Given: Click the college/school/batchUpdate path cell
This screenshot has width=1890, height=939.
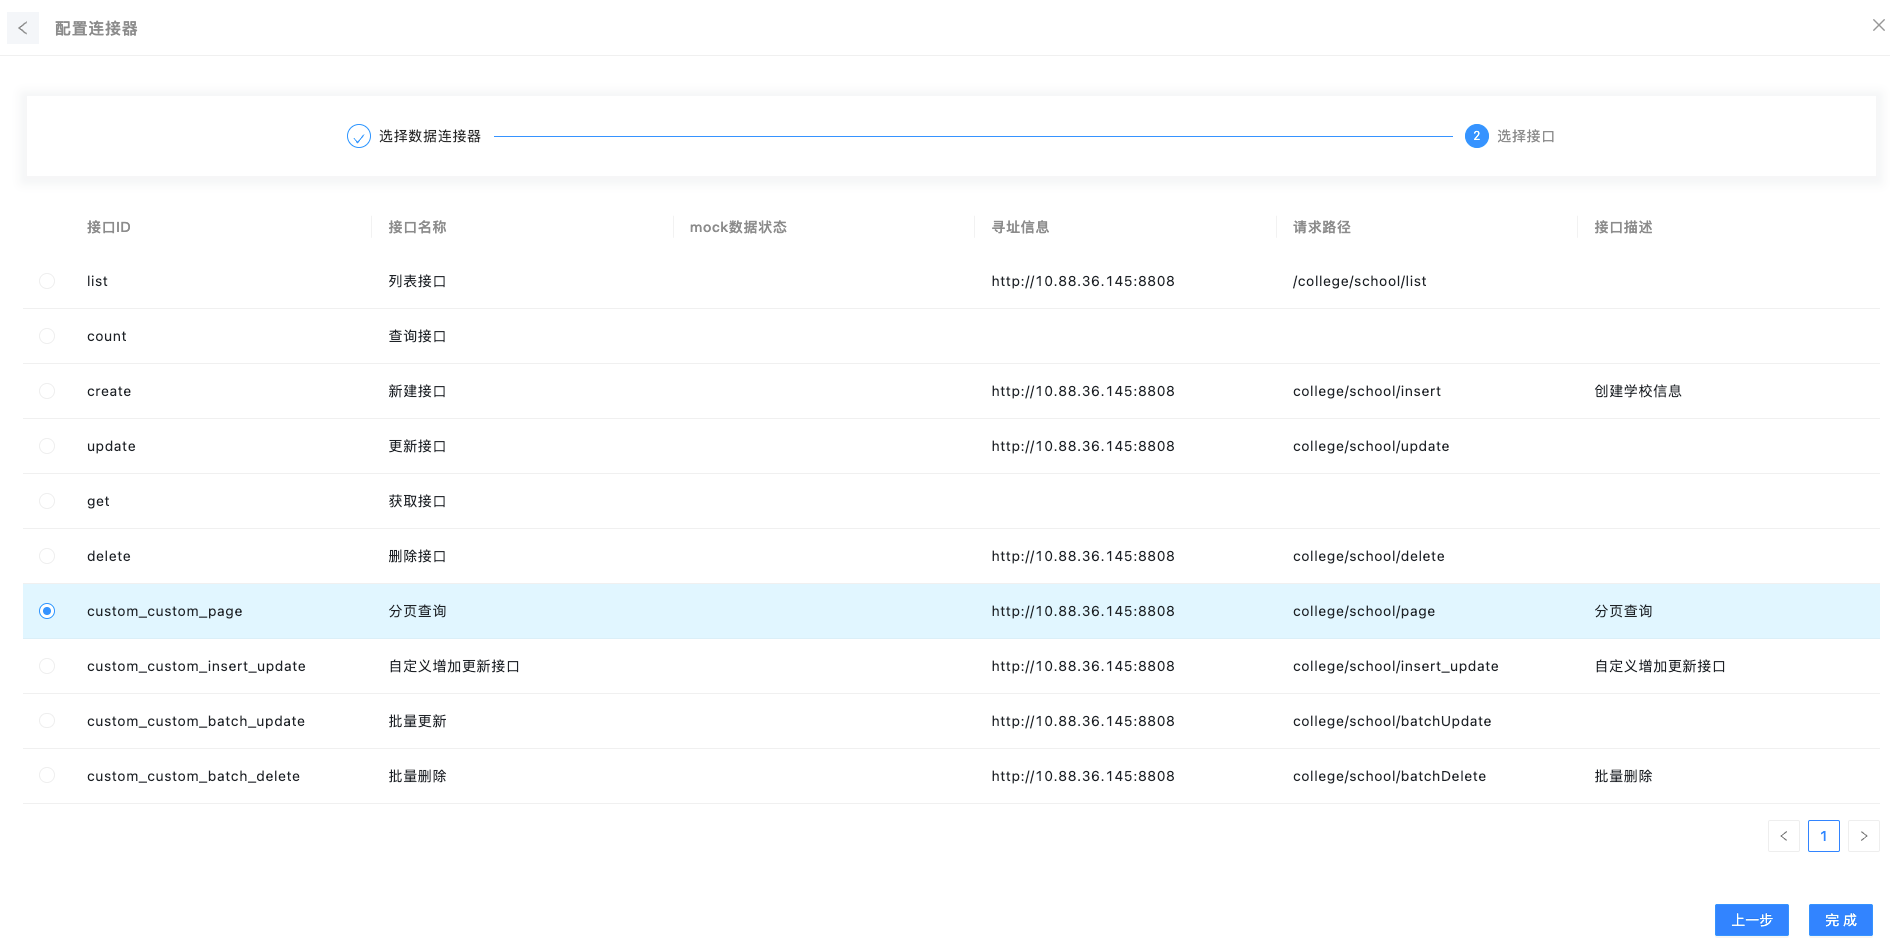Looking at the screenshot, I should tap(1392, 721).
